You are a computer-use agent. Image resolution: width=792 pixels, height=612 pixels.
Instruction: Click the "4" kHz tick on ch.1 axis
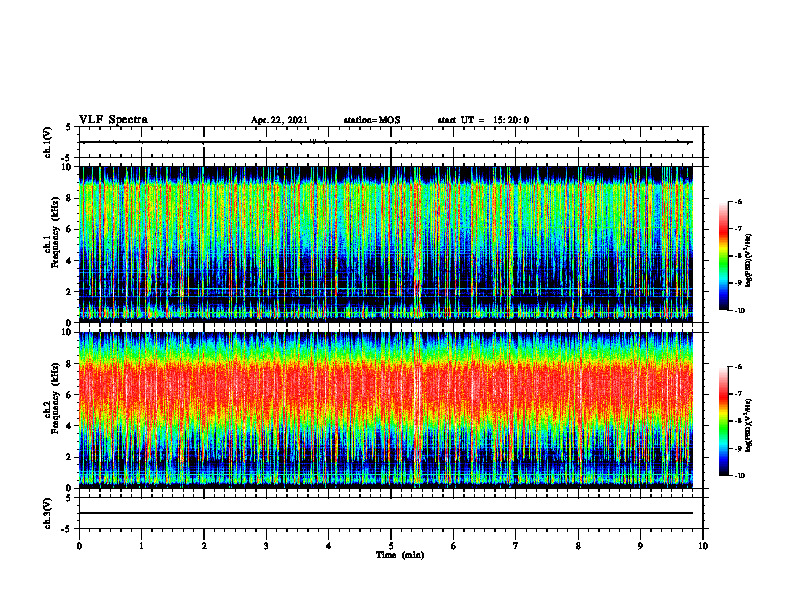pyautogui.click(x=70, y=261)
